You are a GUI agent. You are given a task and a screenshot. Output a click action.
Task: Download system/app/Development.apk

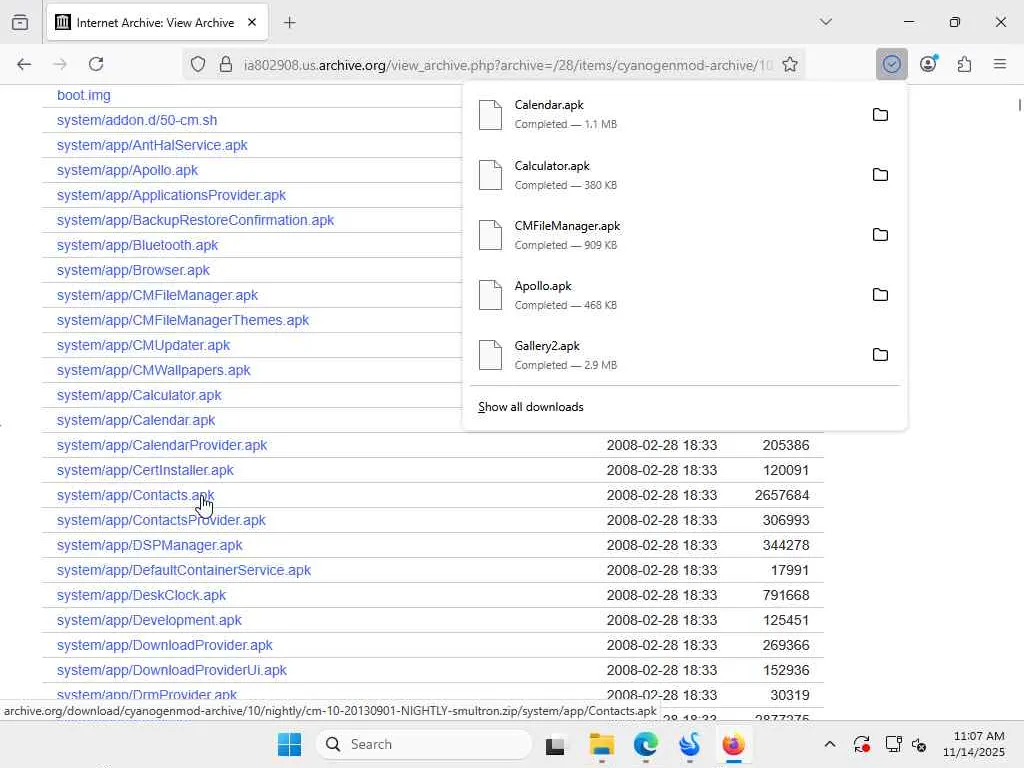(149, 620)
